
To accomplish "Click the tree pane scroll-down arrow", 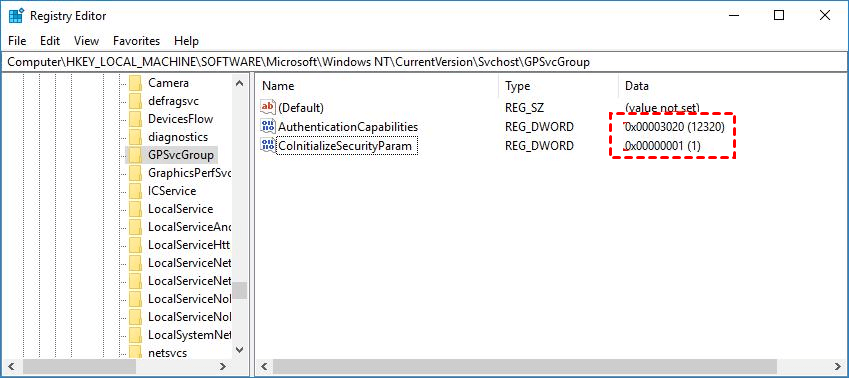I will tap(240, 350).
